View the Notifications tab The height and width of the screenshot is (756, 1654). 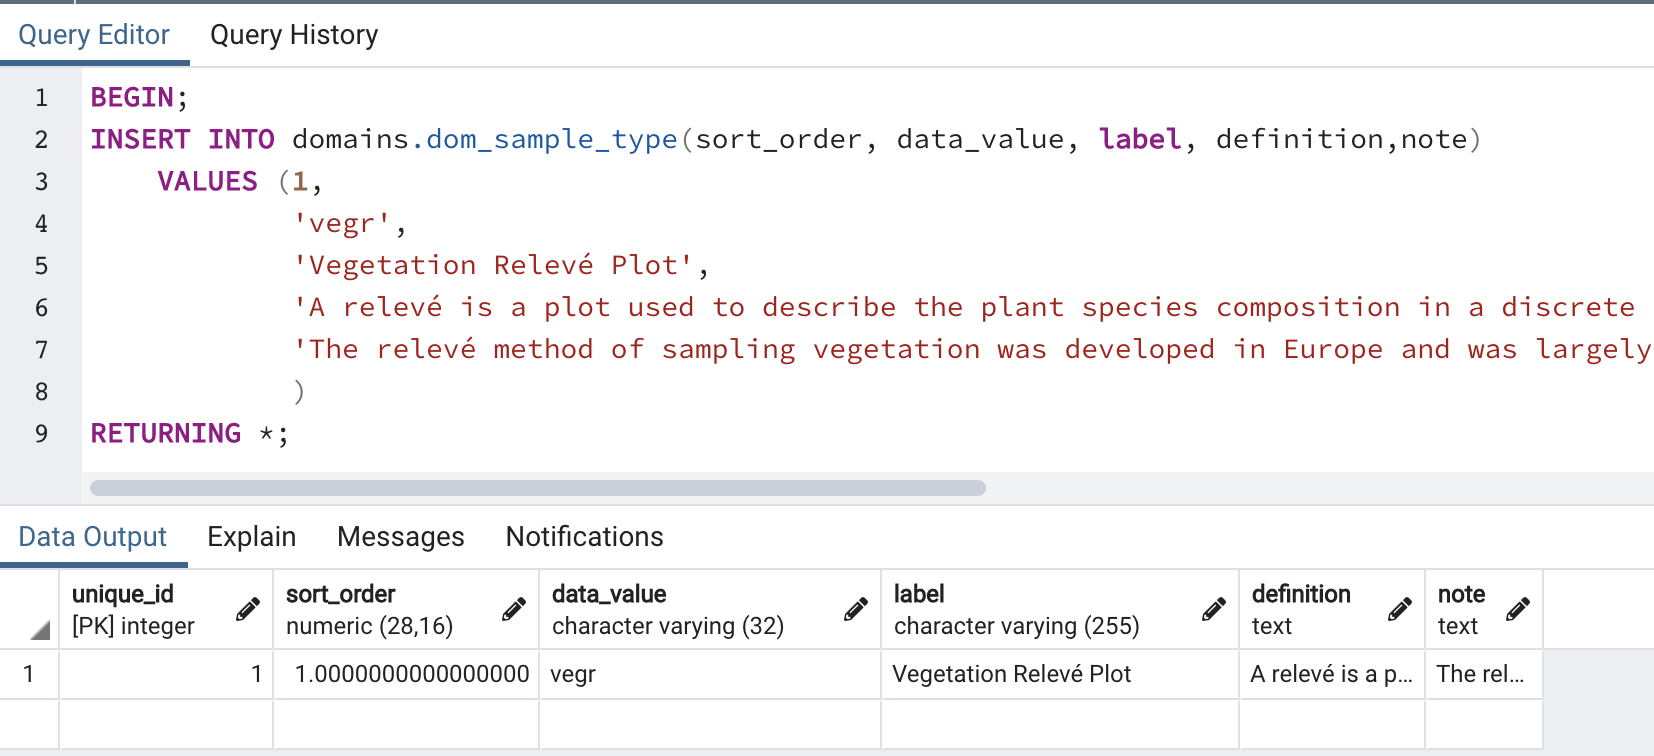584,537
